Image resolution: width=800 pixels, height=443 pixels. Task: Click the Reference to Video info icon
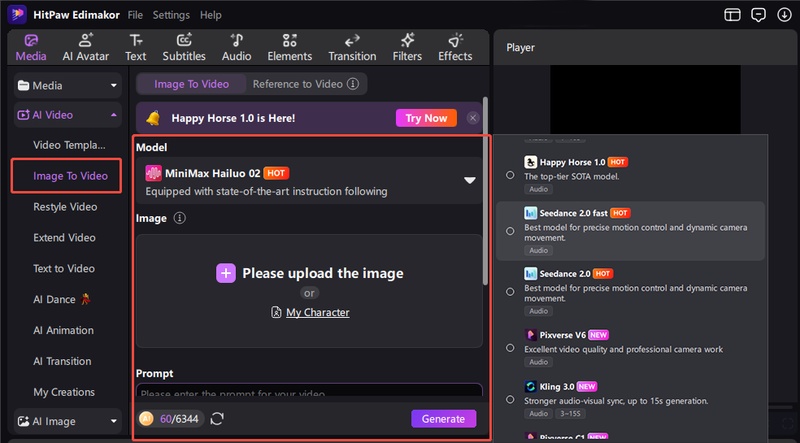click(353, 84)
